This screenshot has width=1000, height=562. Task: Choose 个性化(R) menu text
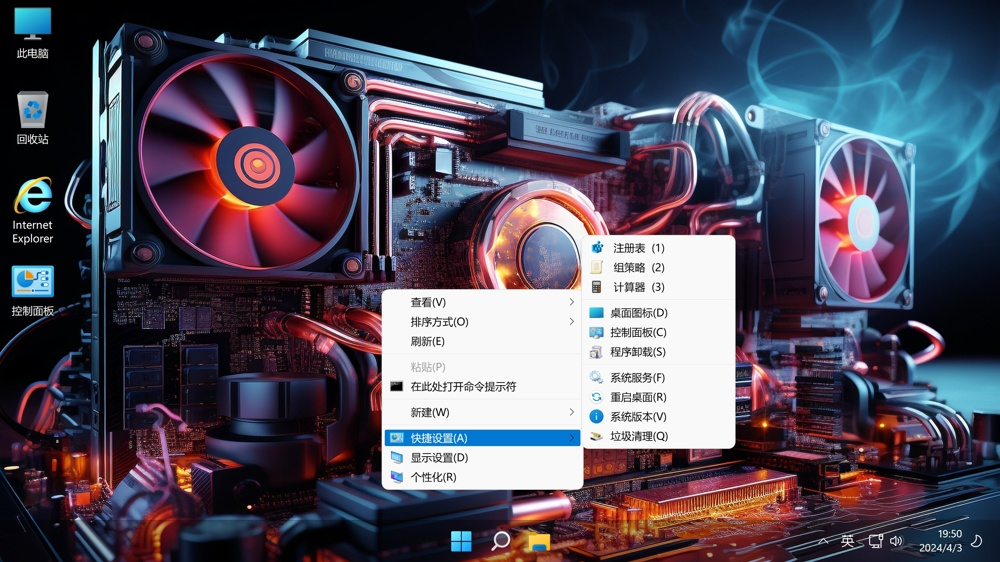(x=434, y=477)
